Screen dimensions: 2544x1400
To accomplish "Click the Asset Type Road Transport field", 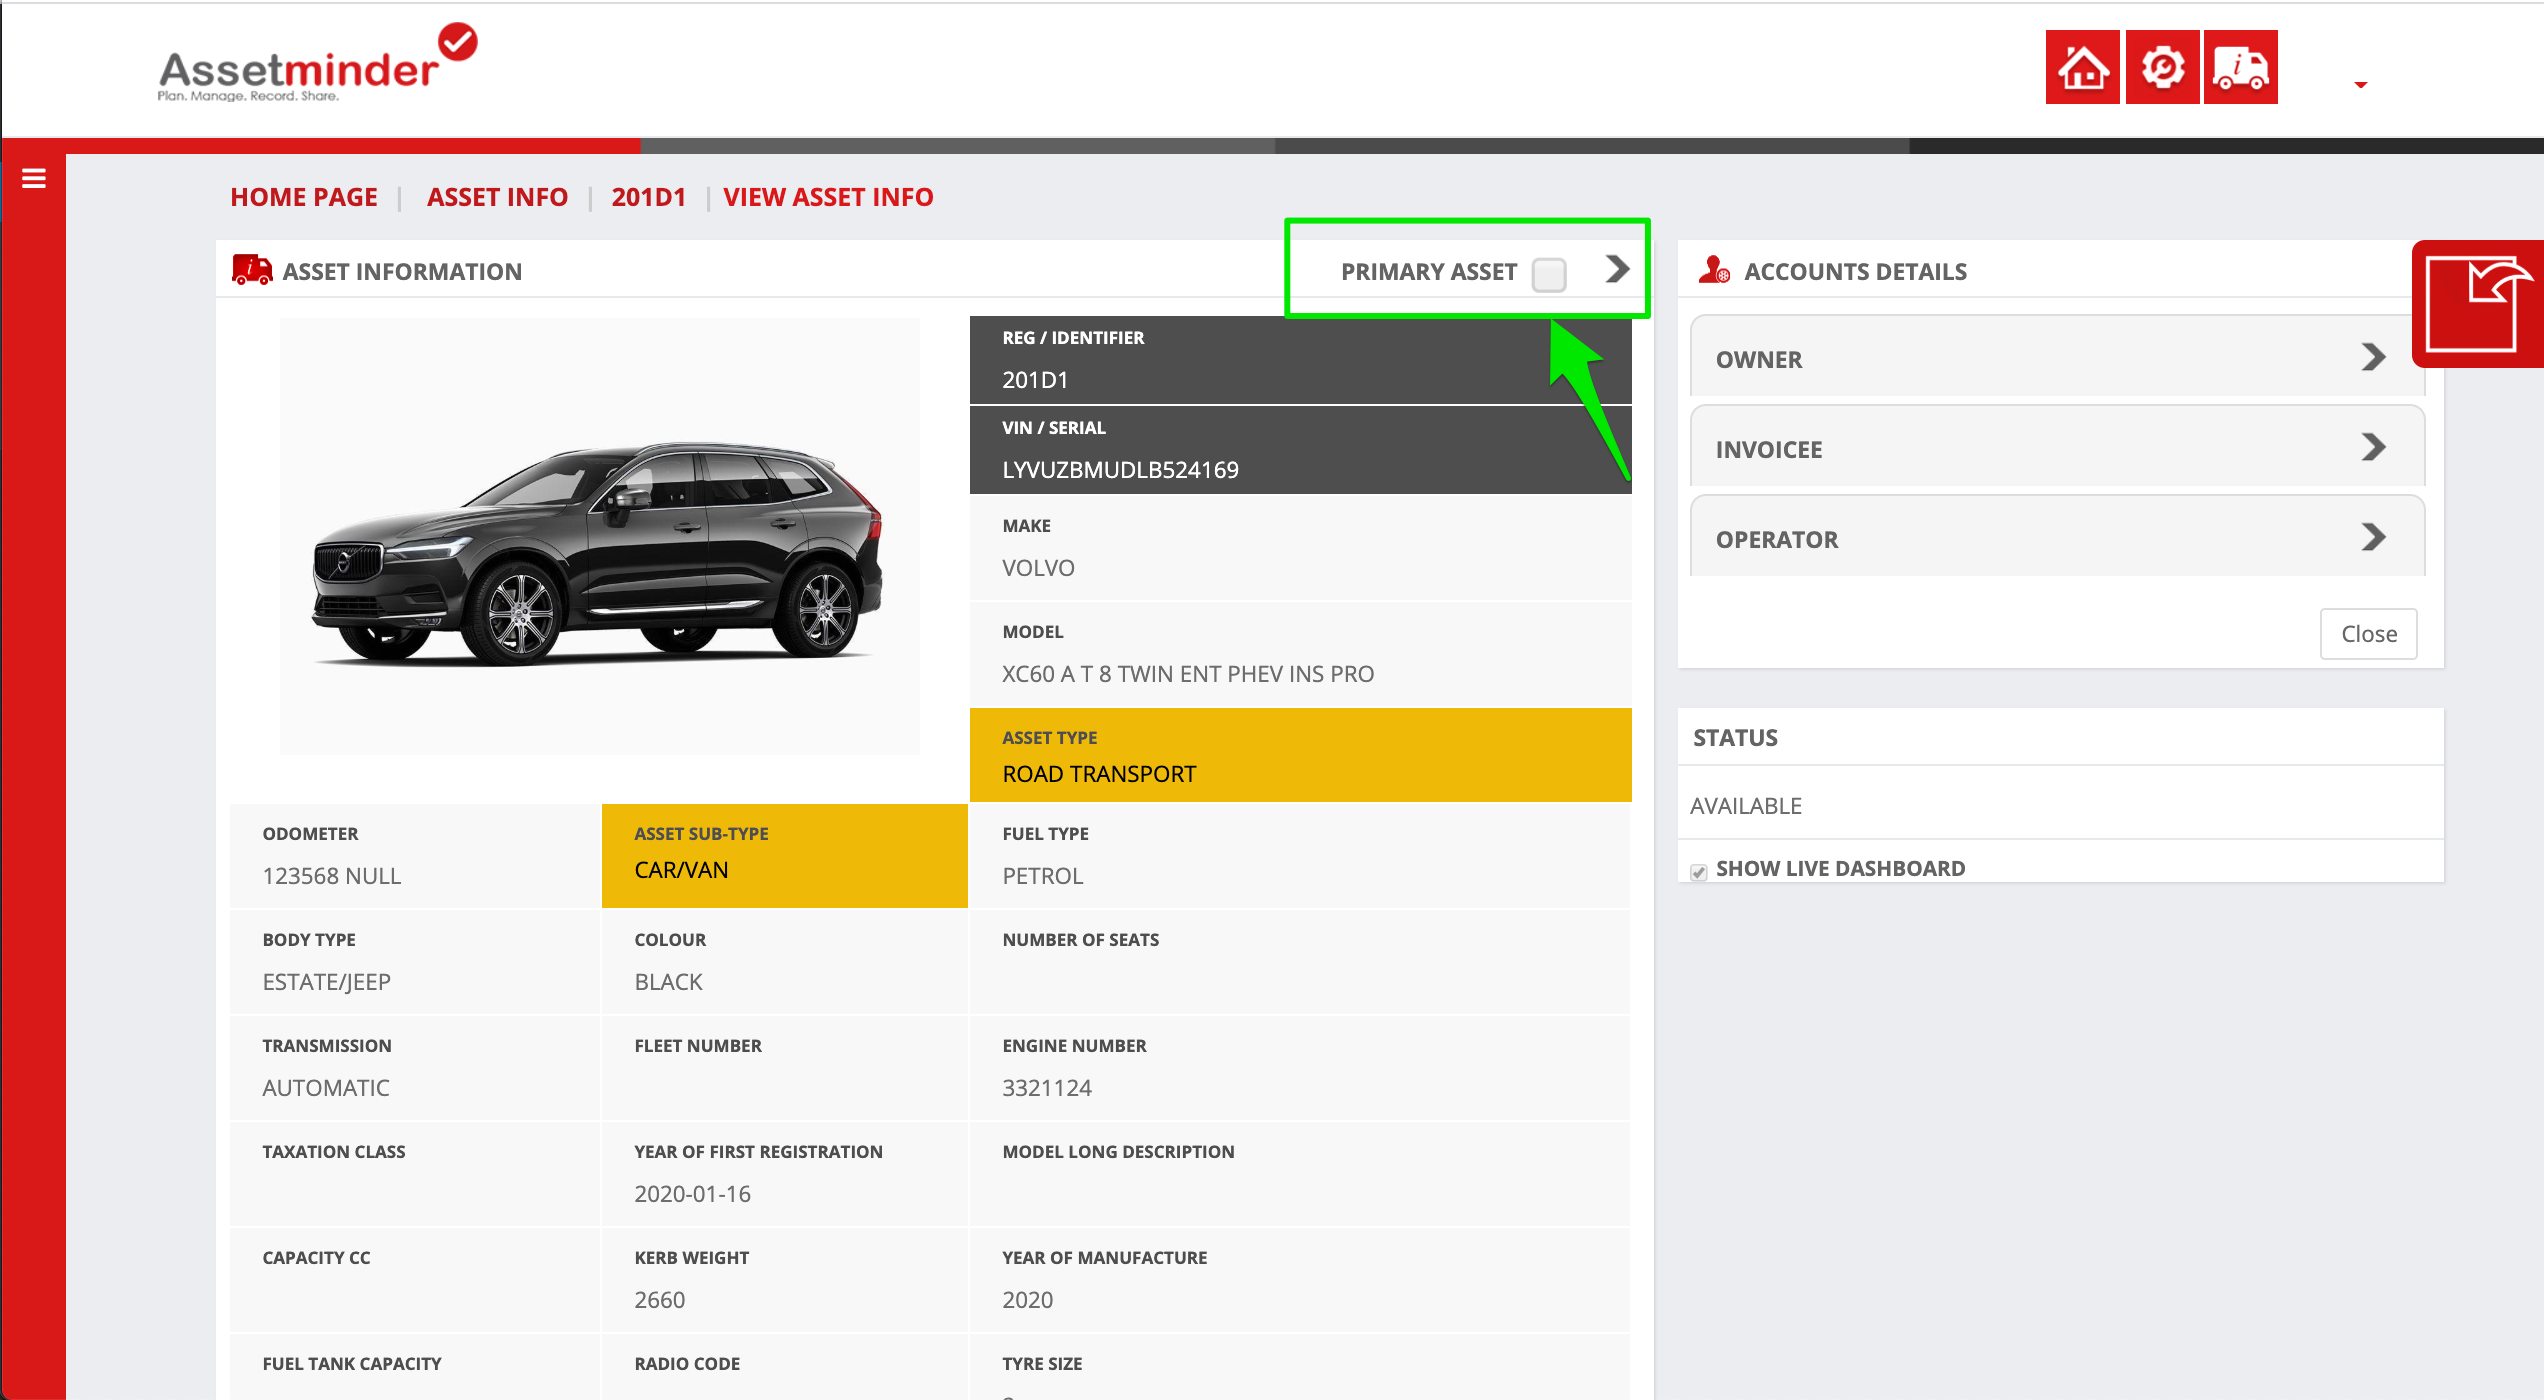I will pyautogui.click(x=1300, y=756).
